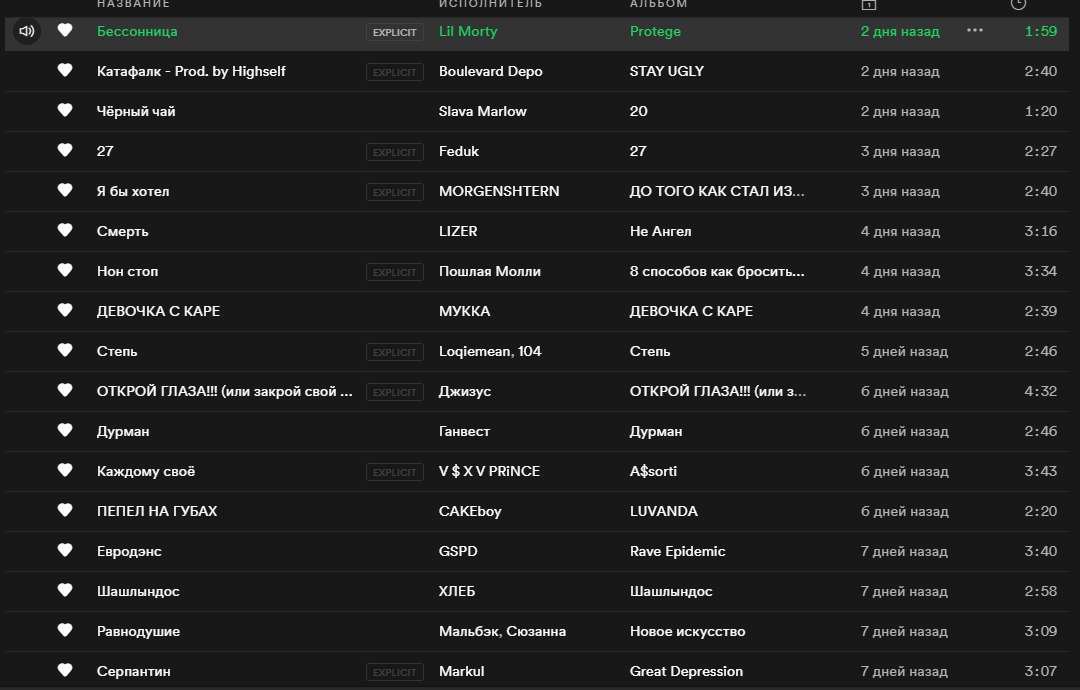The image size is (1080, 690).
Task: Open artist CAKEboy
Action: (x=470, y=511)
